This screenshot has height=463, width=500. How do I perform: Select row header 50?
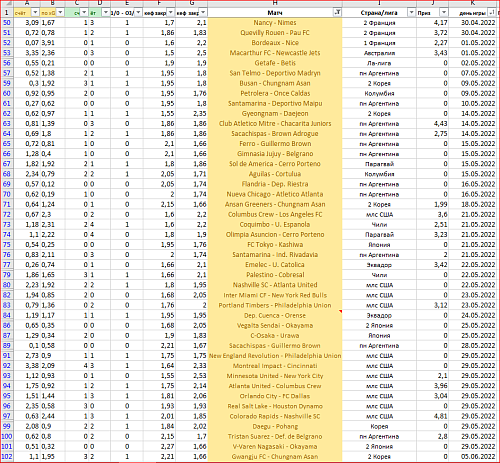[x=6, y=23]
